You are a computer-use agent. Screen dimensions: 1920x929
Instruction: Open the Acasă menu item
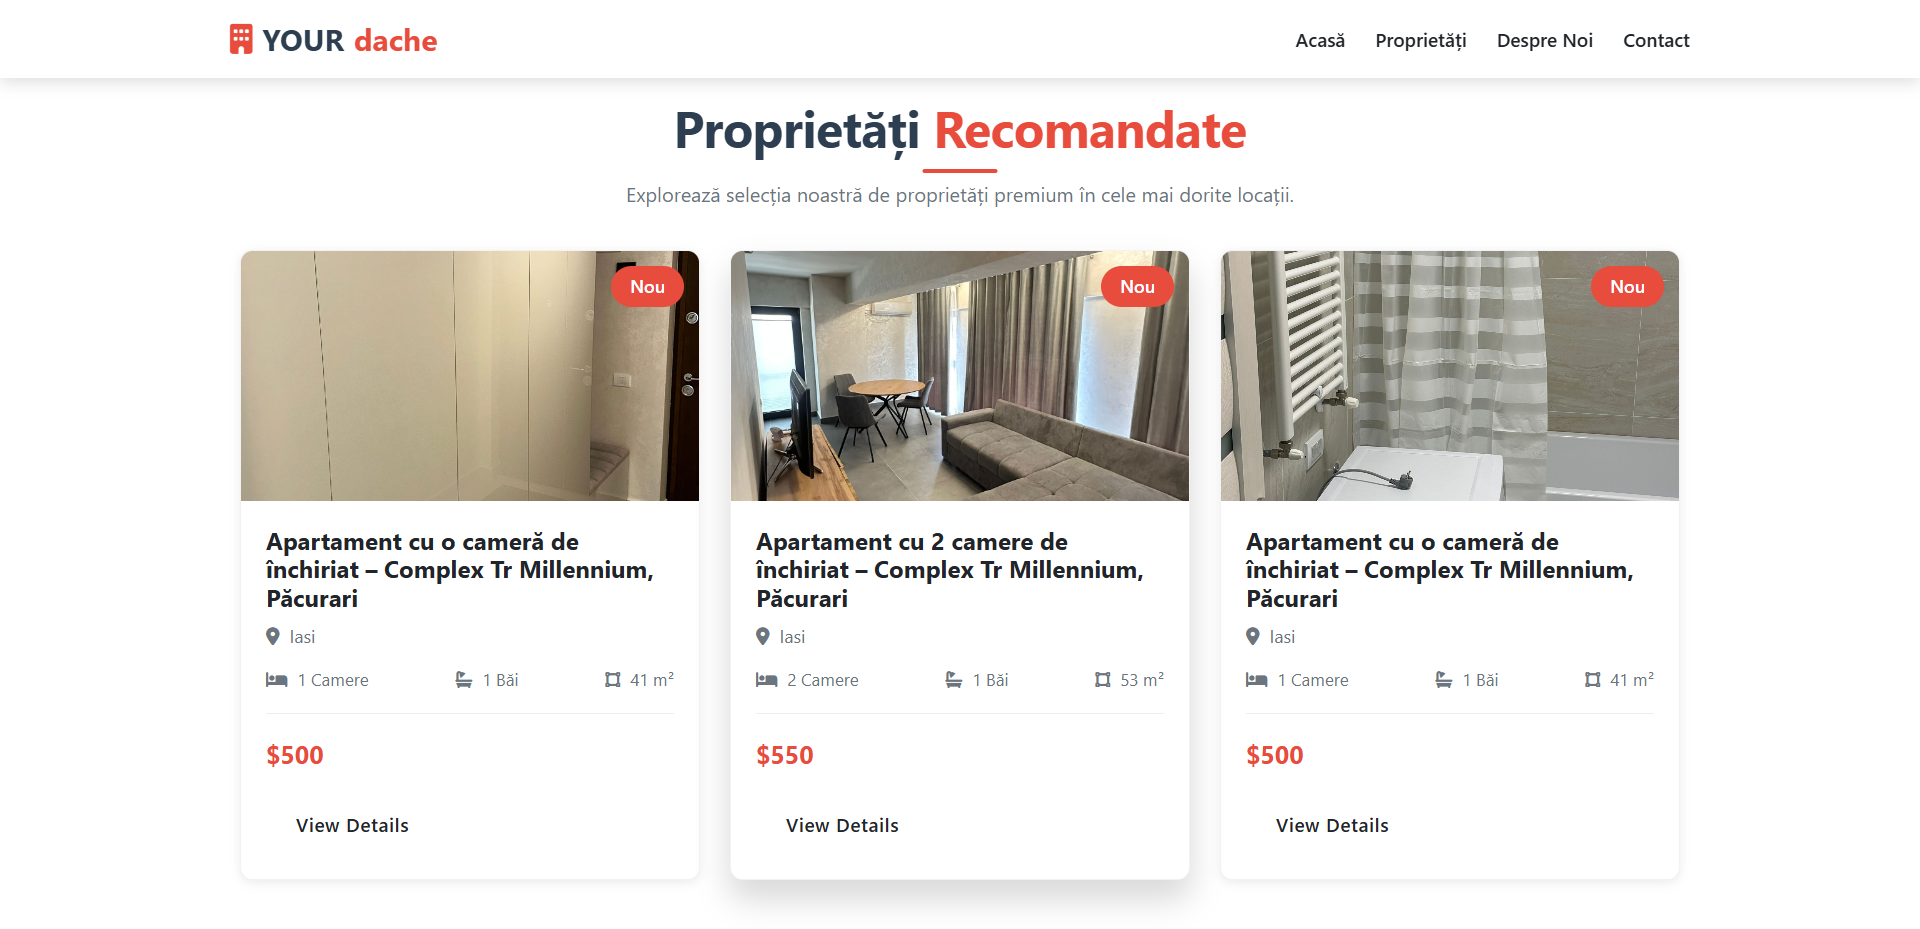click(1320, 41)
